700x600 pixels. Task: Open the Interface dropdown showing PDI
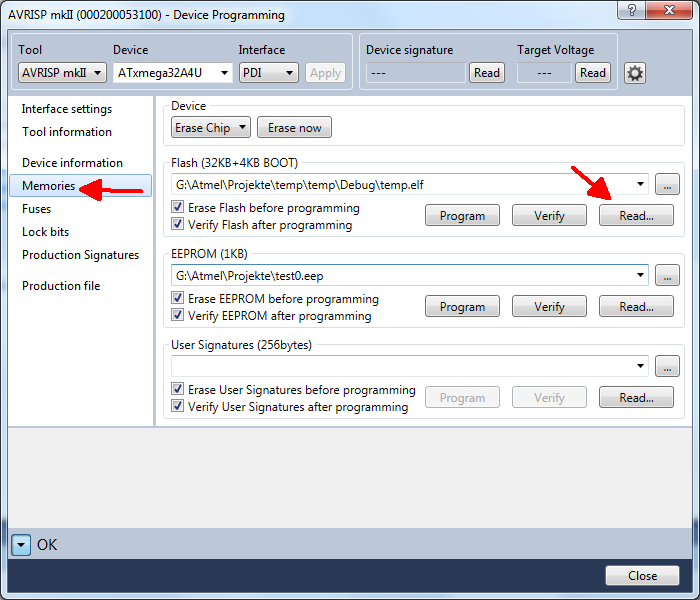click(x=269, y=72)
